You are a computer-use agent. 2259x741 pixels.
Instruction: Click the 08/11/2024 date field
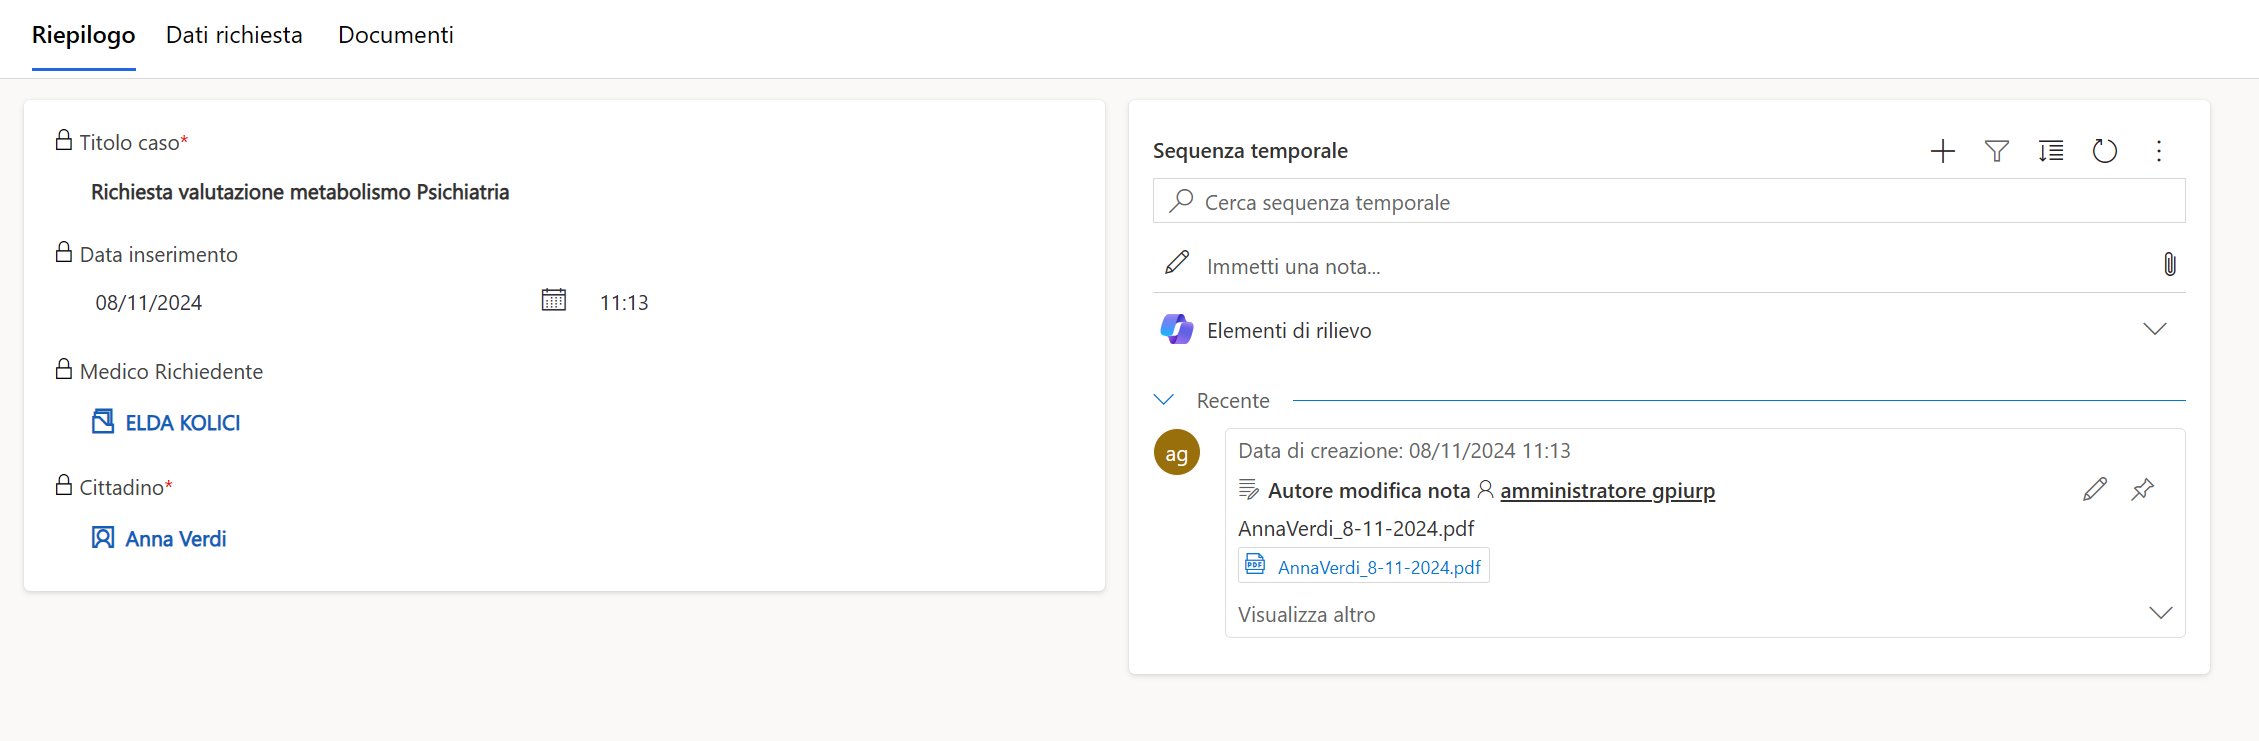(149, 302)
